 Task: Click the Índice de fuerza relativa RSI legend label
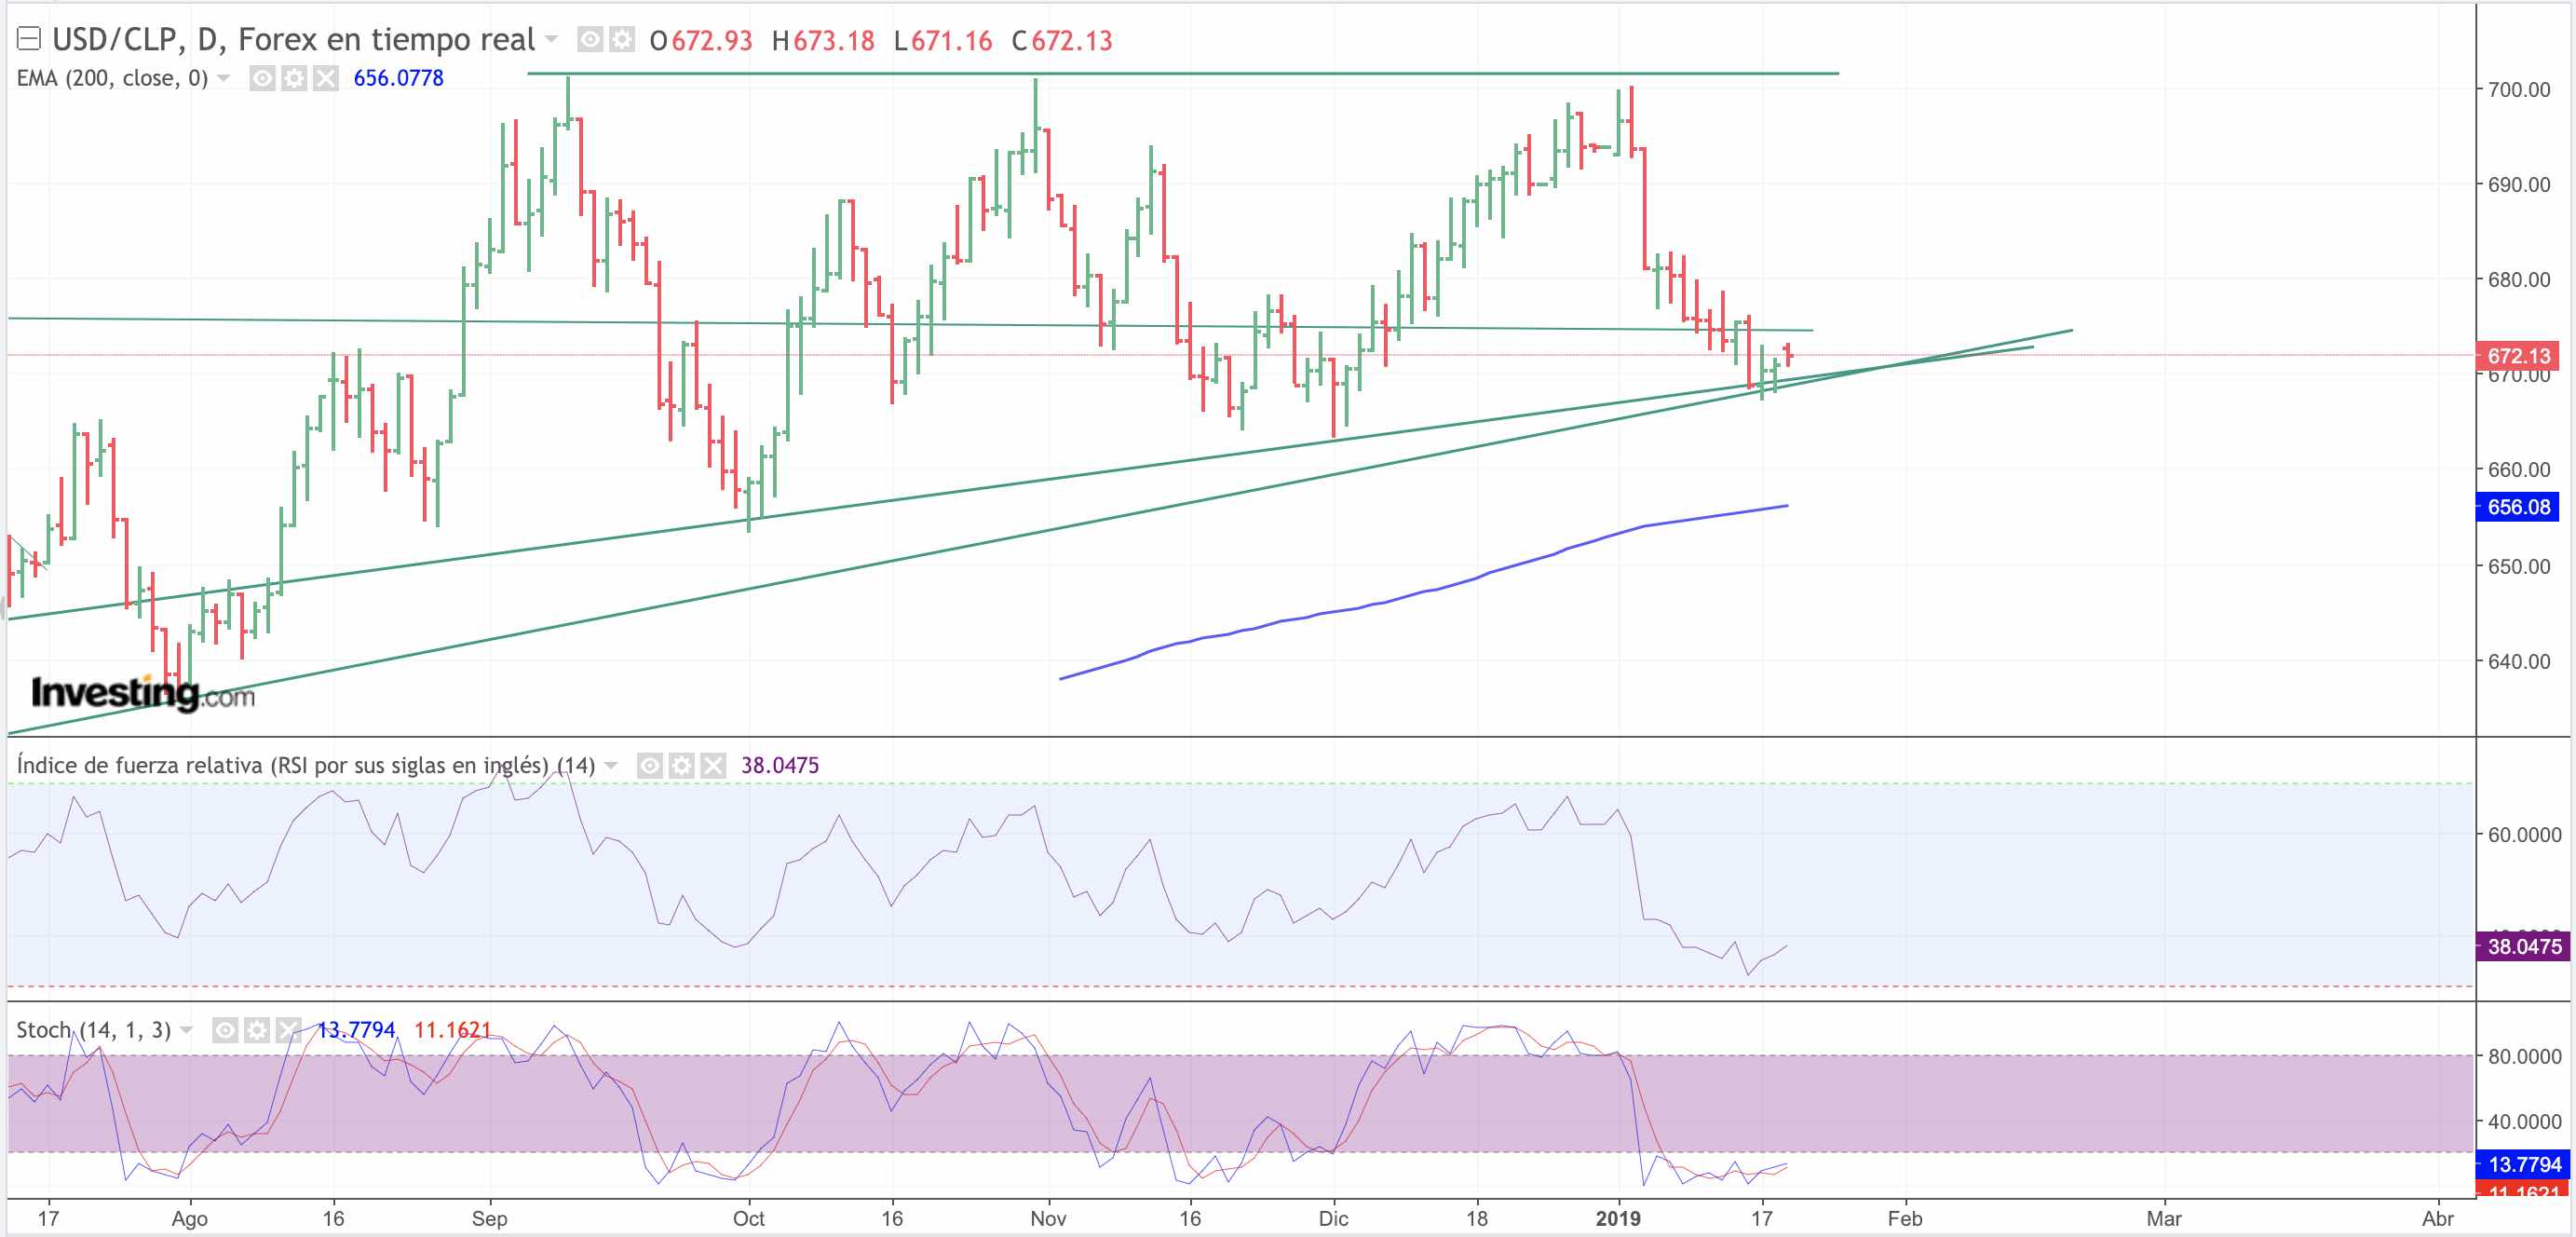click(x=306, y=765)
